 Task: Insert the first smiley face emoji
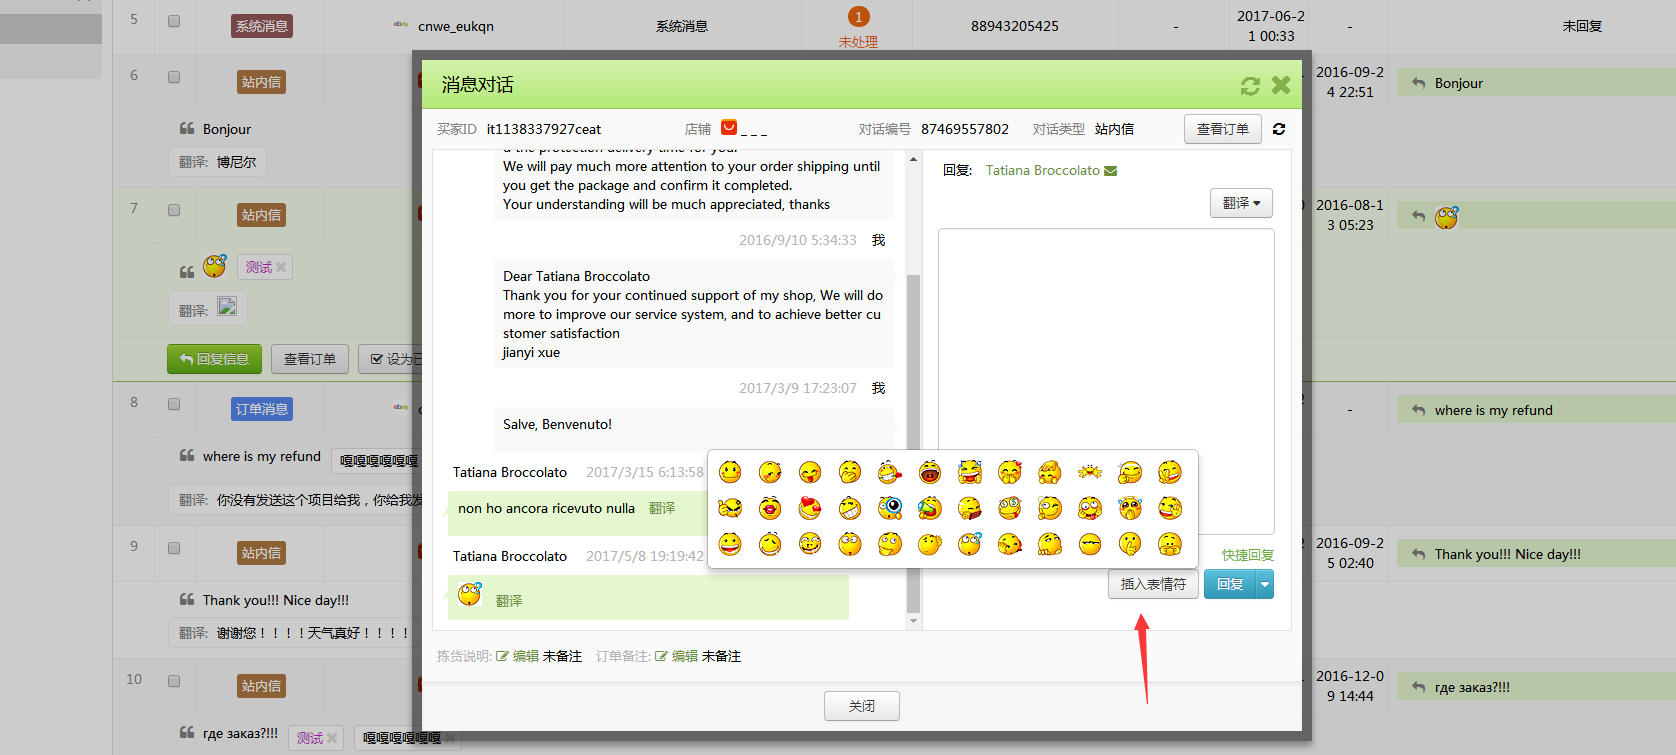click(730, 472)
